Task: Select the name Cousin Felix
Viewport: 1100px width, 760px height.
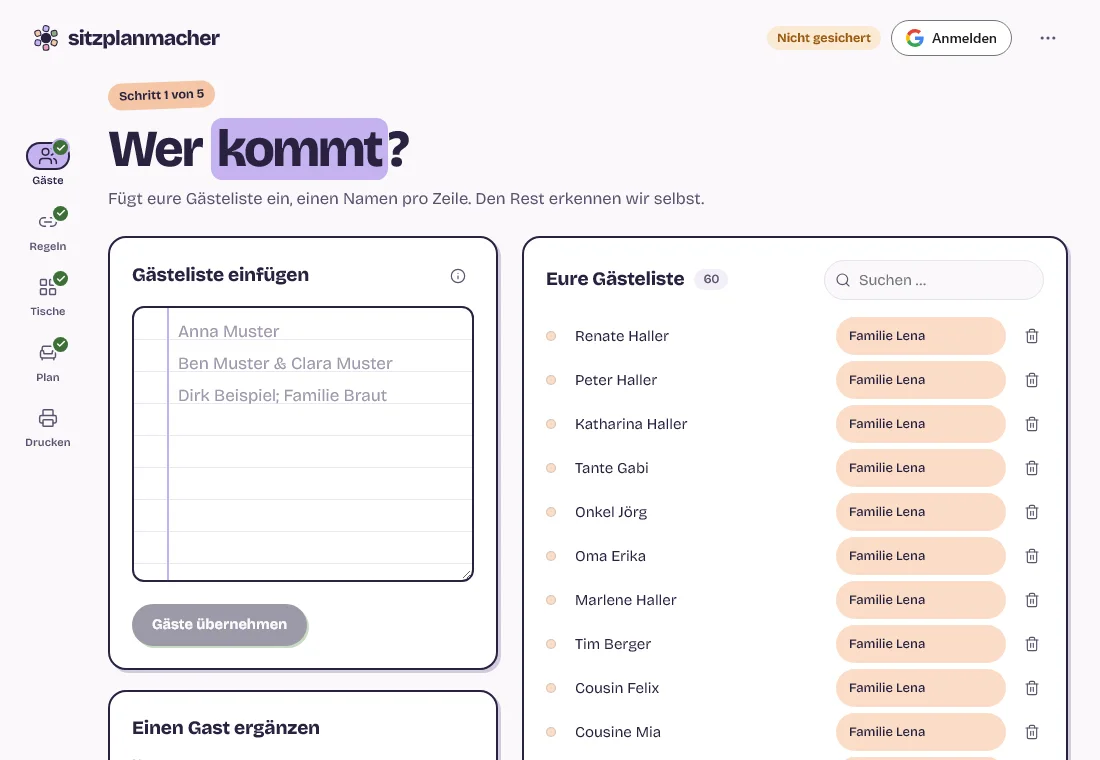Action: [617, 688]
